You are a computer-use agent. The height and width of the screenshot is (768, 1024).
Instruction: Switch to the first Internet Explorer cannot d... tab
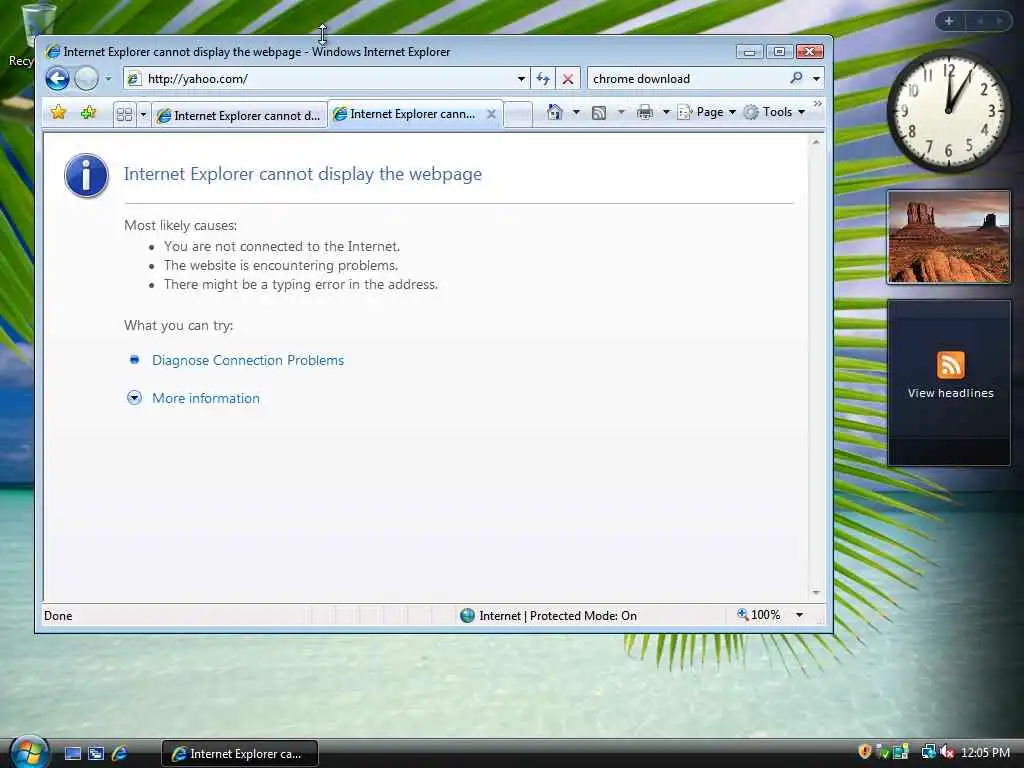(x=239, y=116)
